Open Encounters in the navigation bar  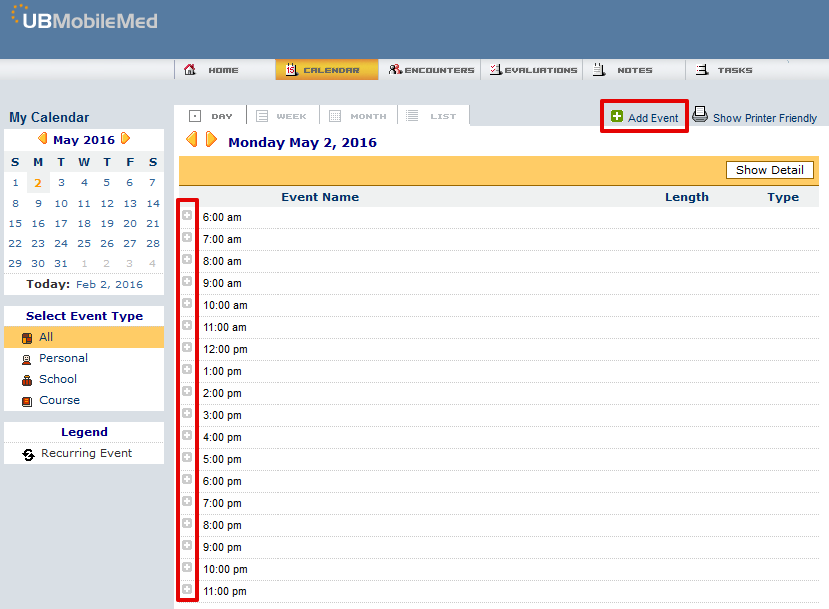tap(431, 70)
